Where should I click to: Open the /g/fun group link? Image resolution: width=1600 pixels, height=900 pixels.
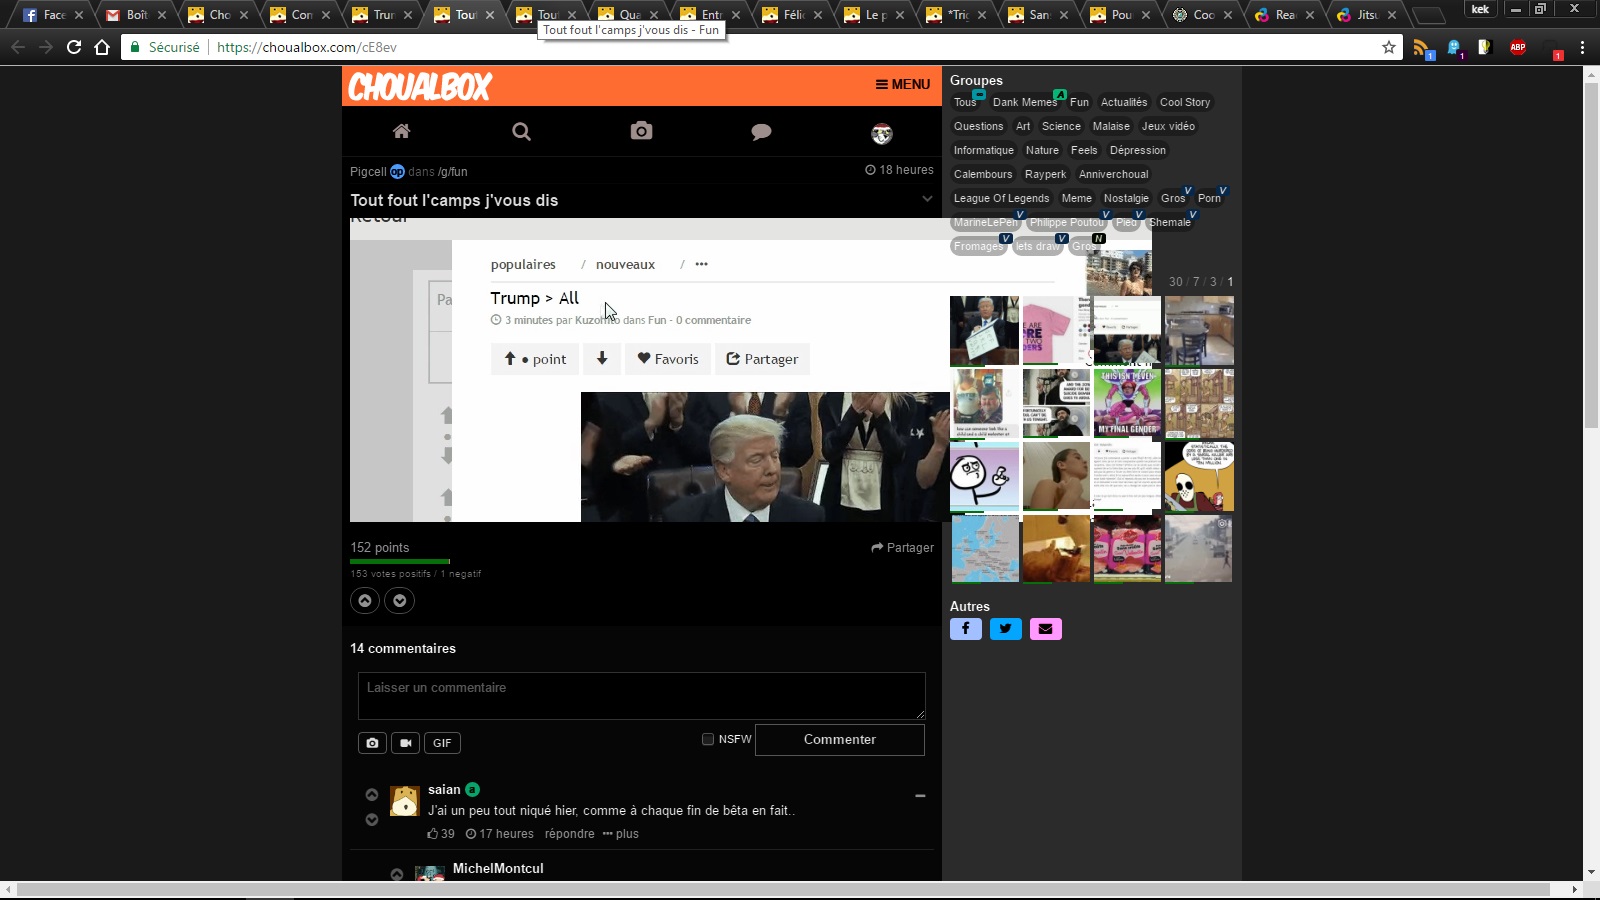(x=453, y=171)
